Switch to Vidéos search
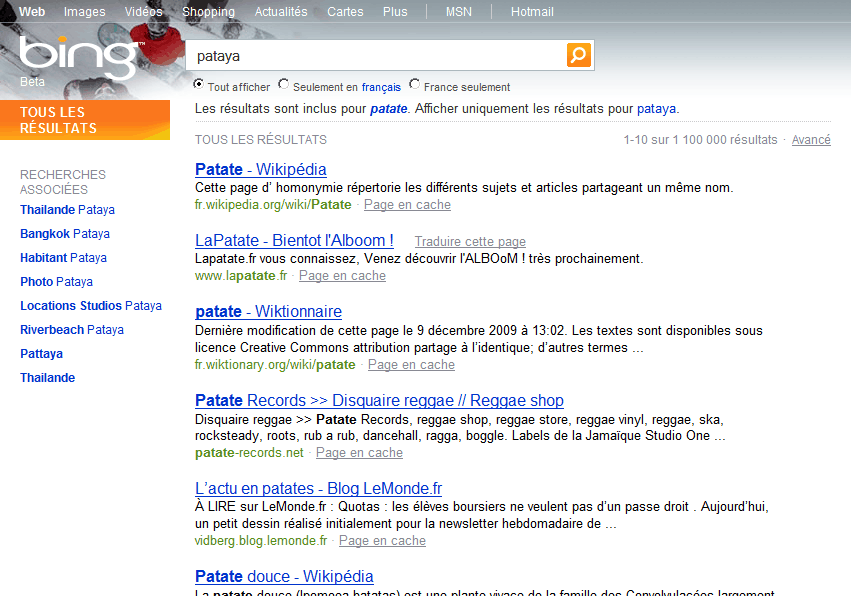Screen dimensions: 851x596 coord(144,11)
